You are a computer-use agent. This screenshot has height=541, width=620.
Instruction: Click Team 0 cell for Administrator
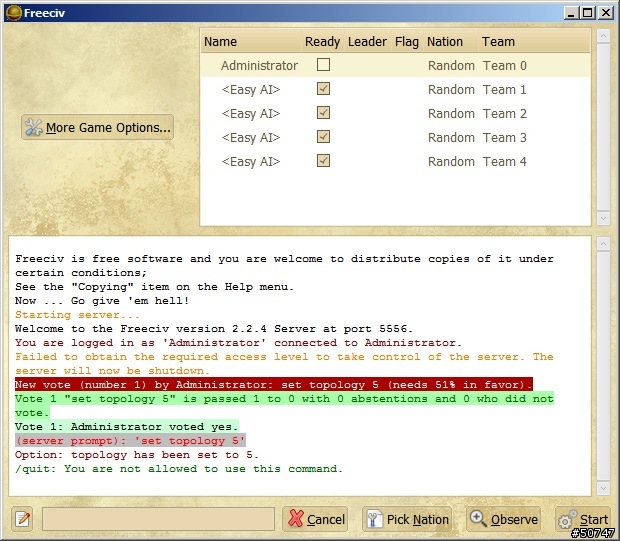click(505, 66)
